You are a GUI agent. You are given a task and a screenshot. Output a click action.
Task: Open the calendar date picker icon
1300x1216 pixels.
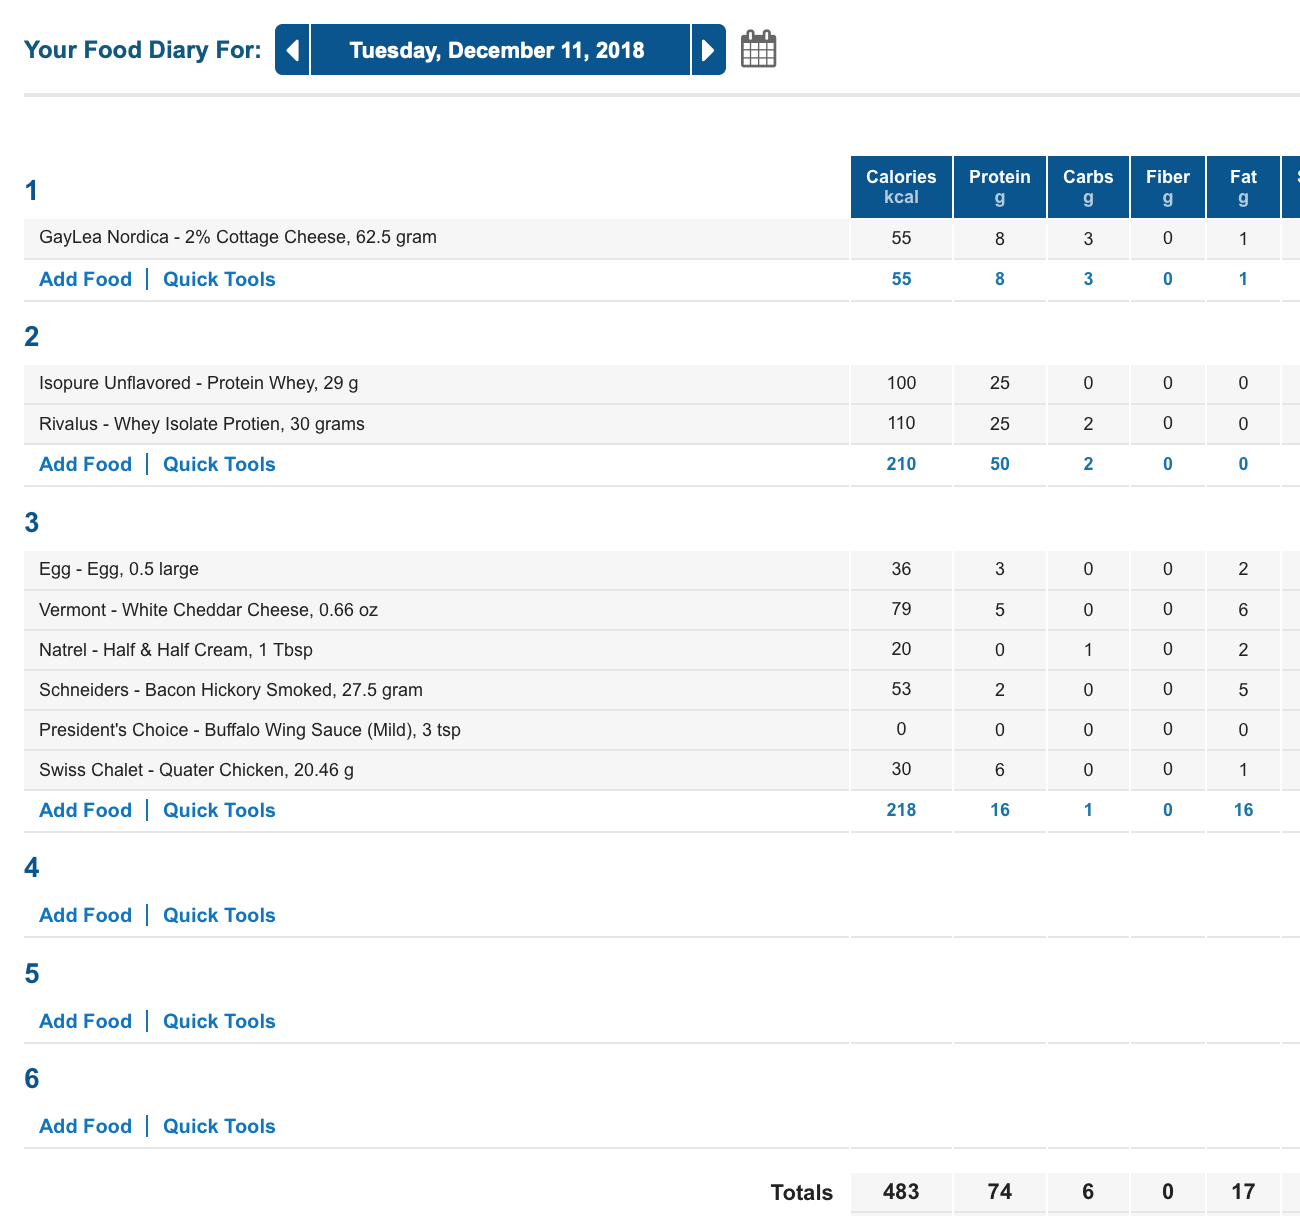pyautogui.click(x=758, y=49)
